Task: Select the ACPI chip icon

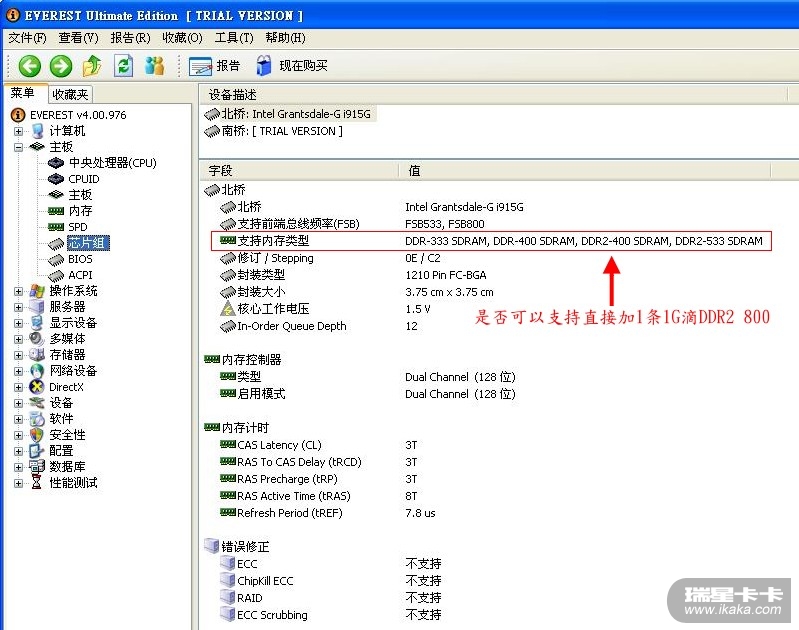Action: [56, 276]
